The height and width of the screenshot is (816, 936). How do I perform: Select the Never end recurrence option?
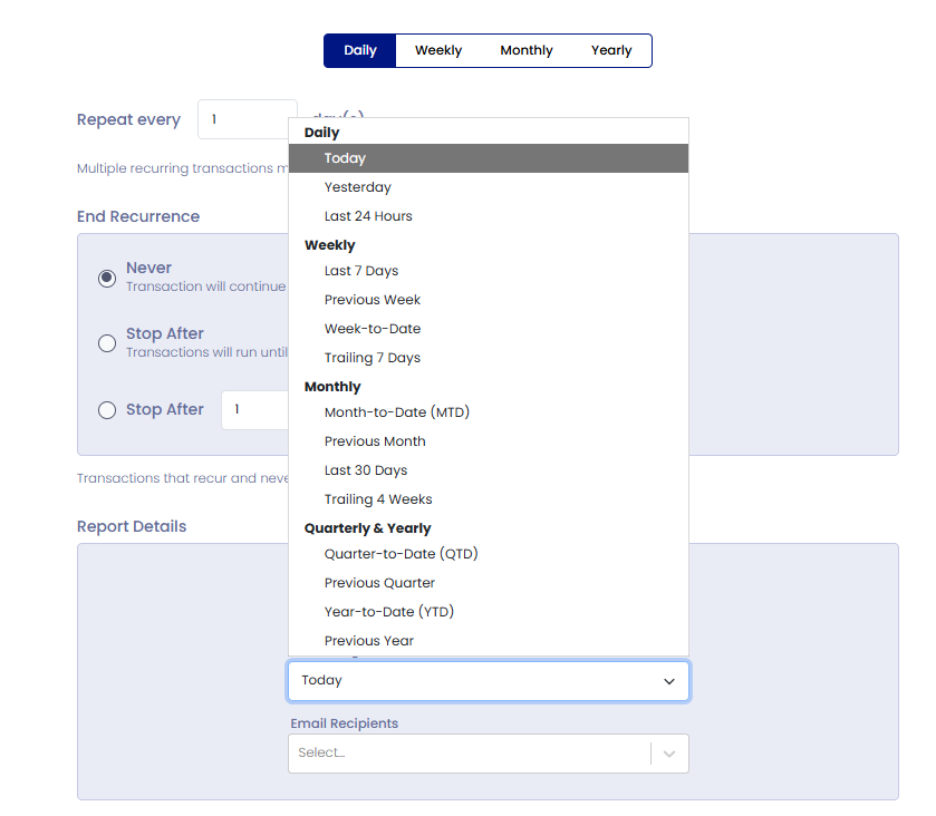[x=107, y=278]
